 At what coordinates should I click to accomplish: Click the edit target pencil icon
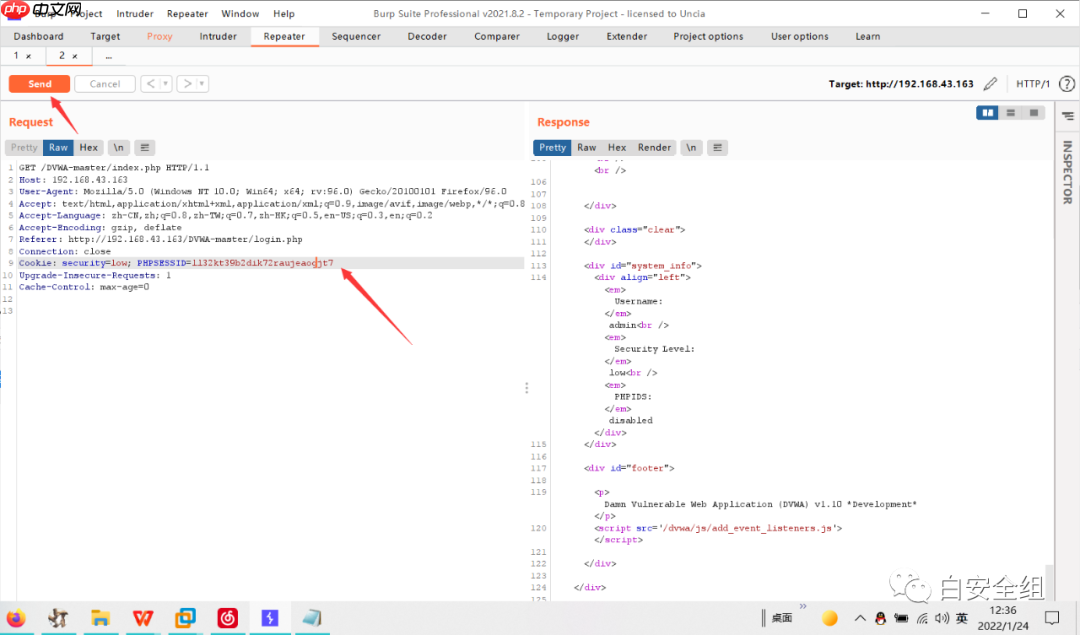tap(990, 84)
